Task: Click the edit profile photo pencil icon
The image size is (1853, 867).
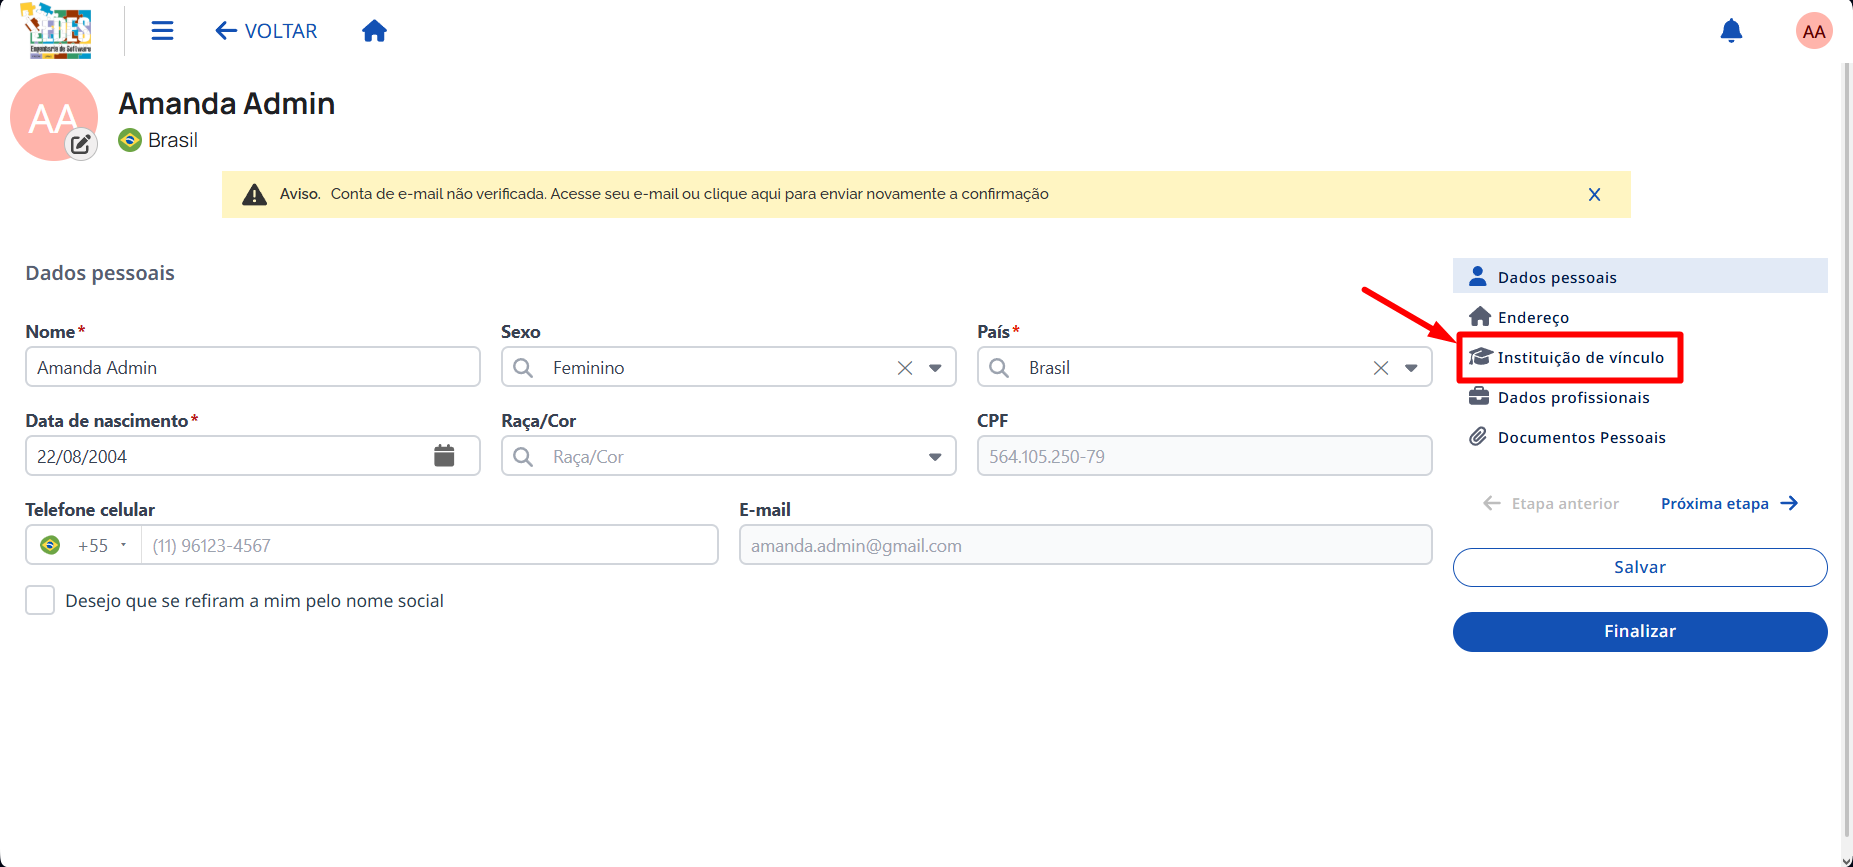Action: pos(81,145)
